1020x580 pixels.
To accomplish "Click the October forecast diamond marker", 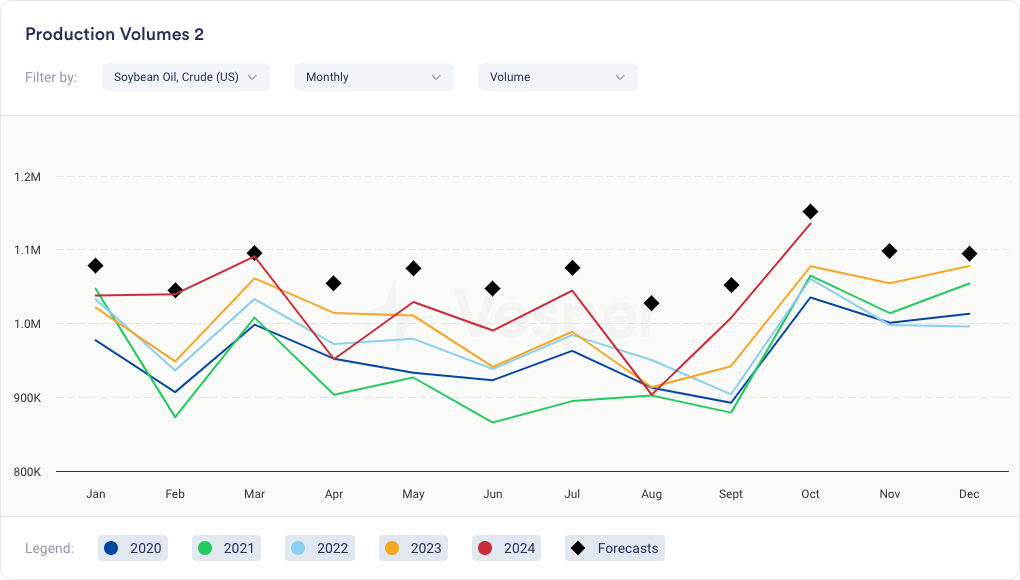I will click(810, 212).
